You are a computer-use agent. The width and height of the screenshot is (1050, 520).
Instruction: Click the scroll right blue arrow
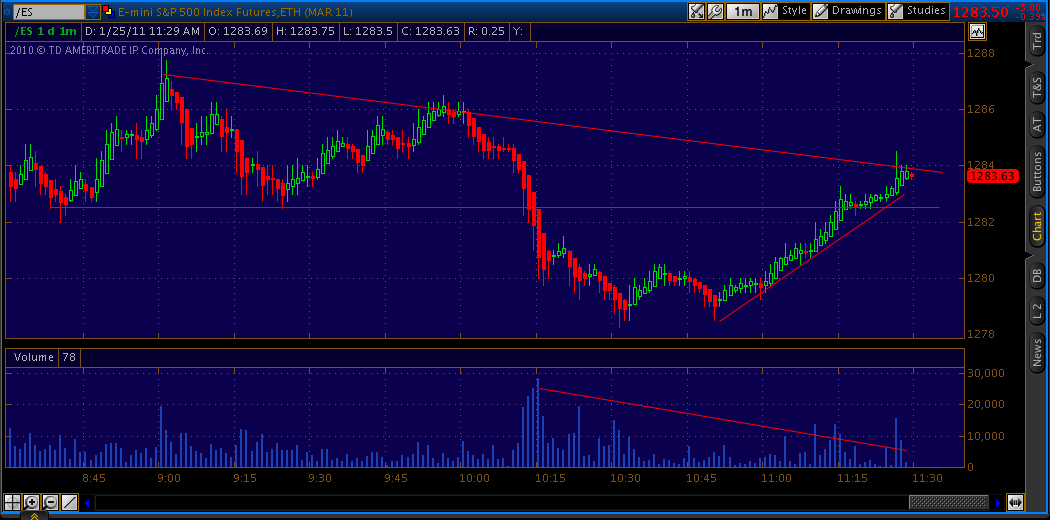click(x=998, y=502)
